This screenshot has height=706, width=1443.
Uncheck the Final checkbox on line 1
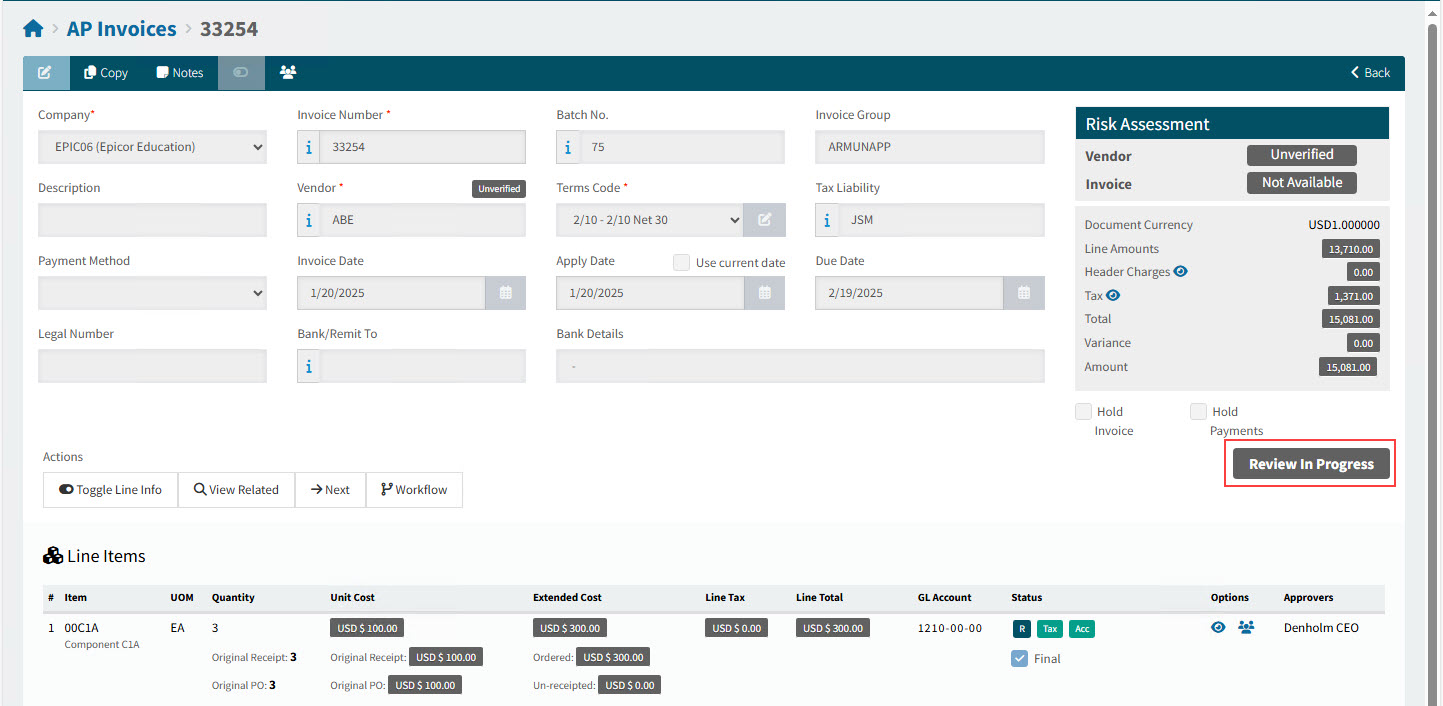[1019, 659]
